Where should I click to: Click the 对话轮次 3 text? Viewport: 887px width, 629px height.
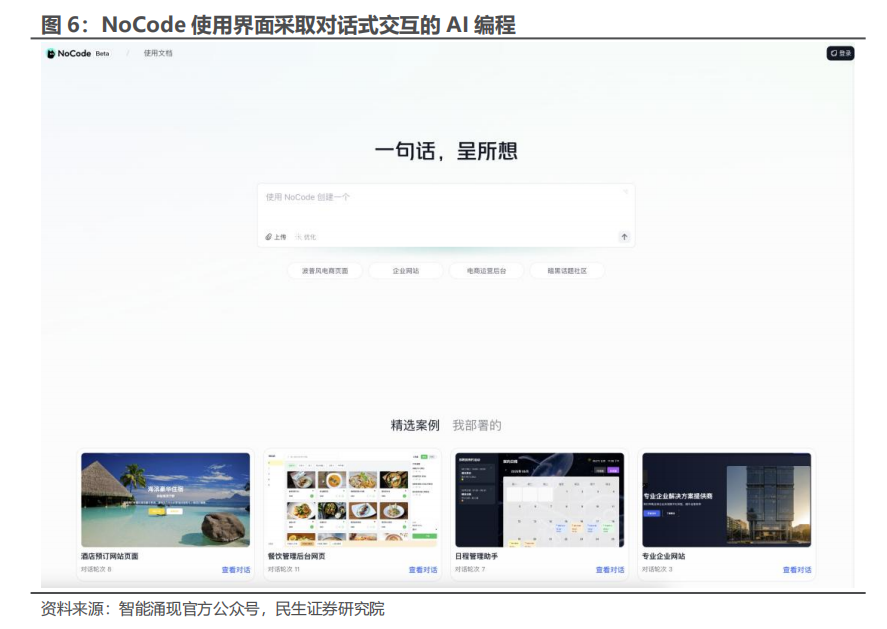point(657,569)
